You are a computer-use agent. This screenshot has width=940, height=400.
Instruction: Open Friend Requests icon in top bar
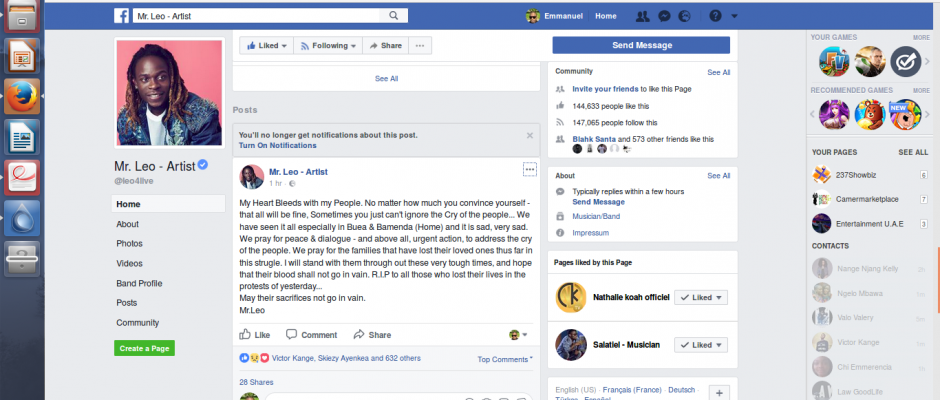pyautogui.click(x=642, y=17)
